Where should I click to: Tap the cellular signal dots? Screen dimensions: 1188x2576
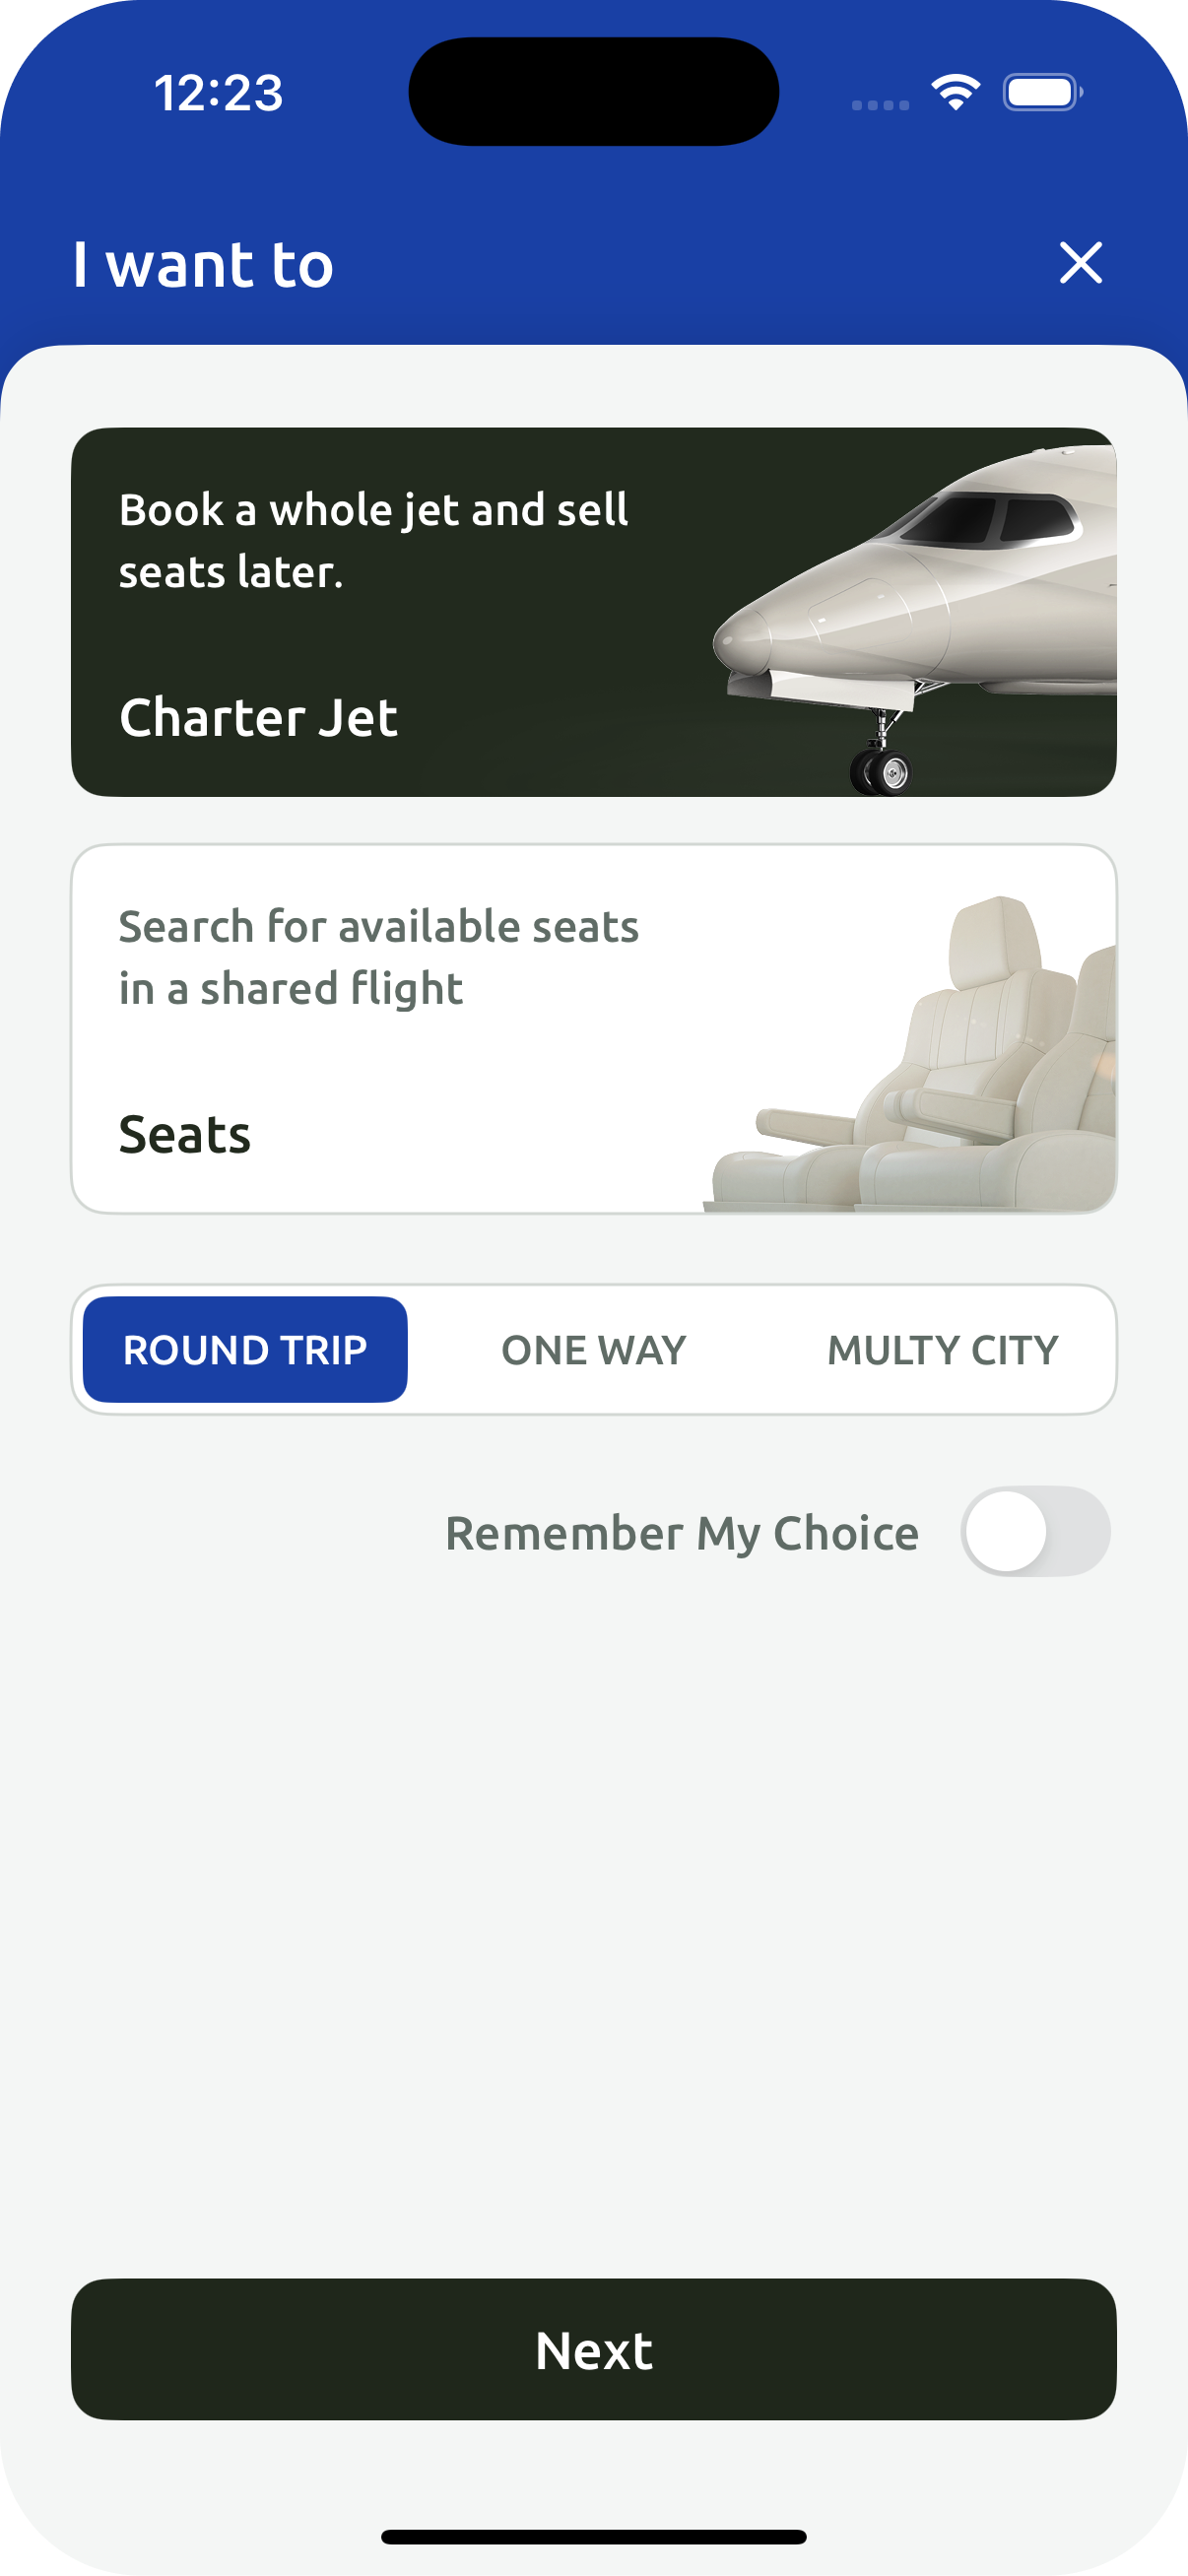click(x=880, y=104)
